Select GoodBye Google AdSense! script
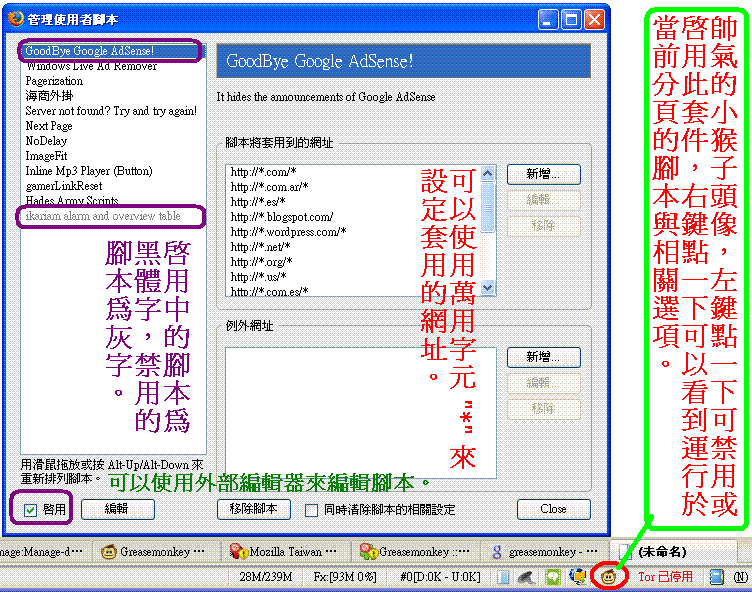 [x=113, y=51]
